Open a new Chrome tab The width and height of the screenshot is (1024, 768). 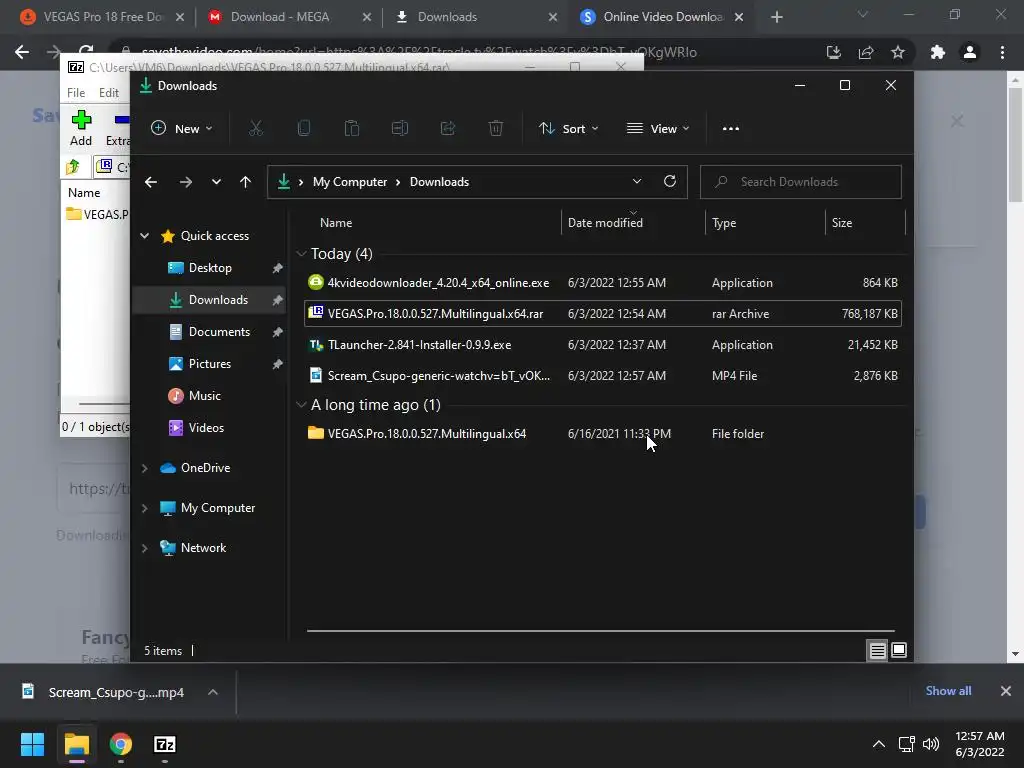[776, 17]
